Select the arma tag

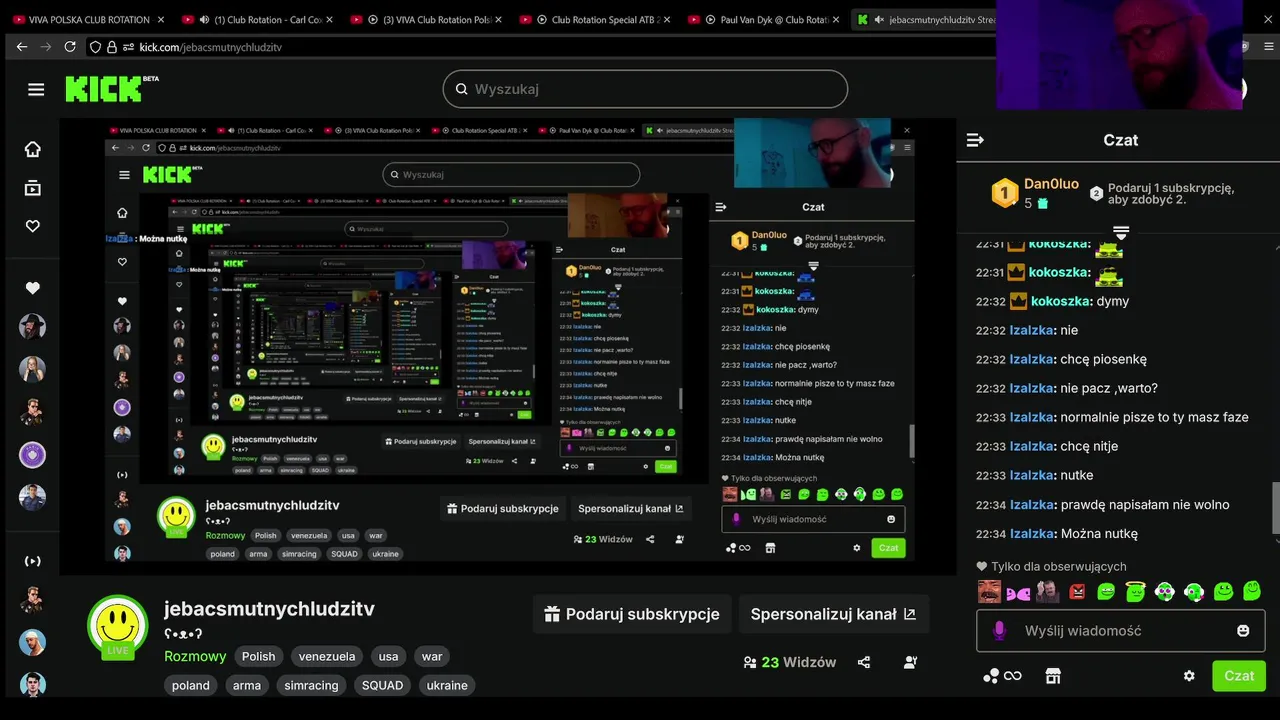pyautogui.click(x=247, y=685)
